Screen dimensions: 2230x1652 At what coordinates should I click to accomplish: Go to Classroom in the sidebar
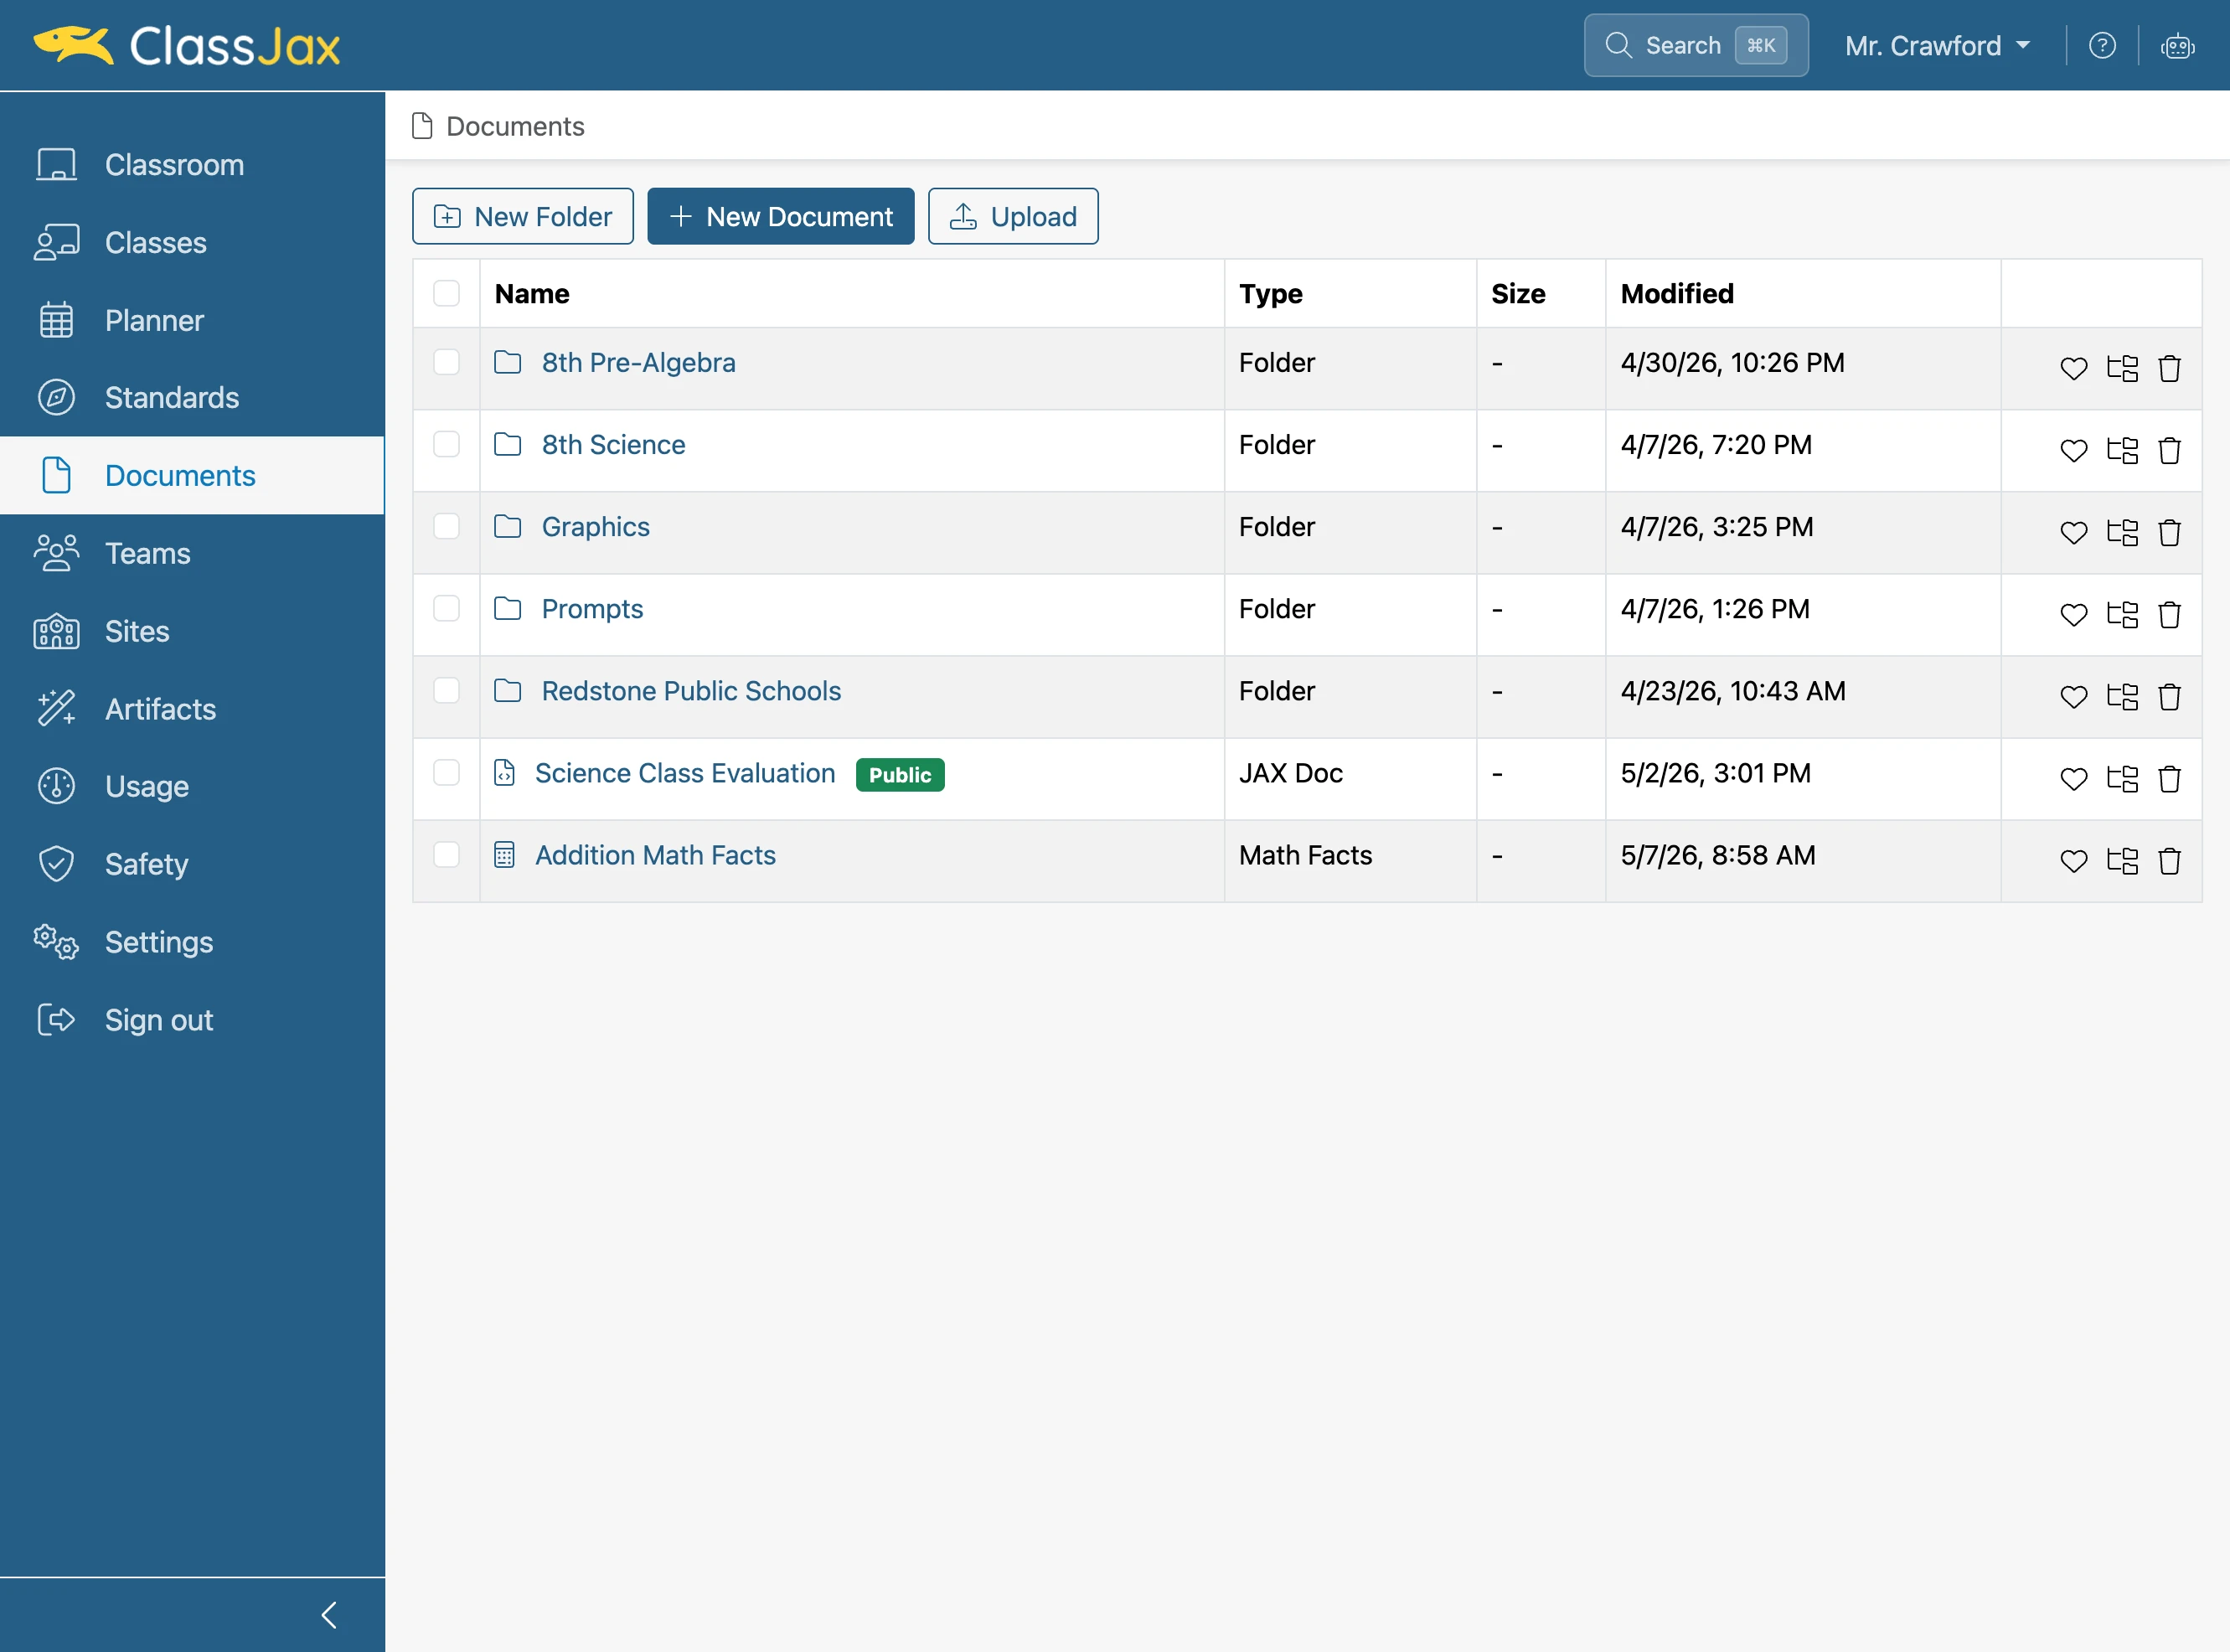tap(192, 165)
